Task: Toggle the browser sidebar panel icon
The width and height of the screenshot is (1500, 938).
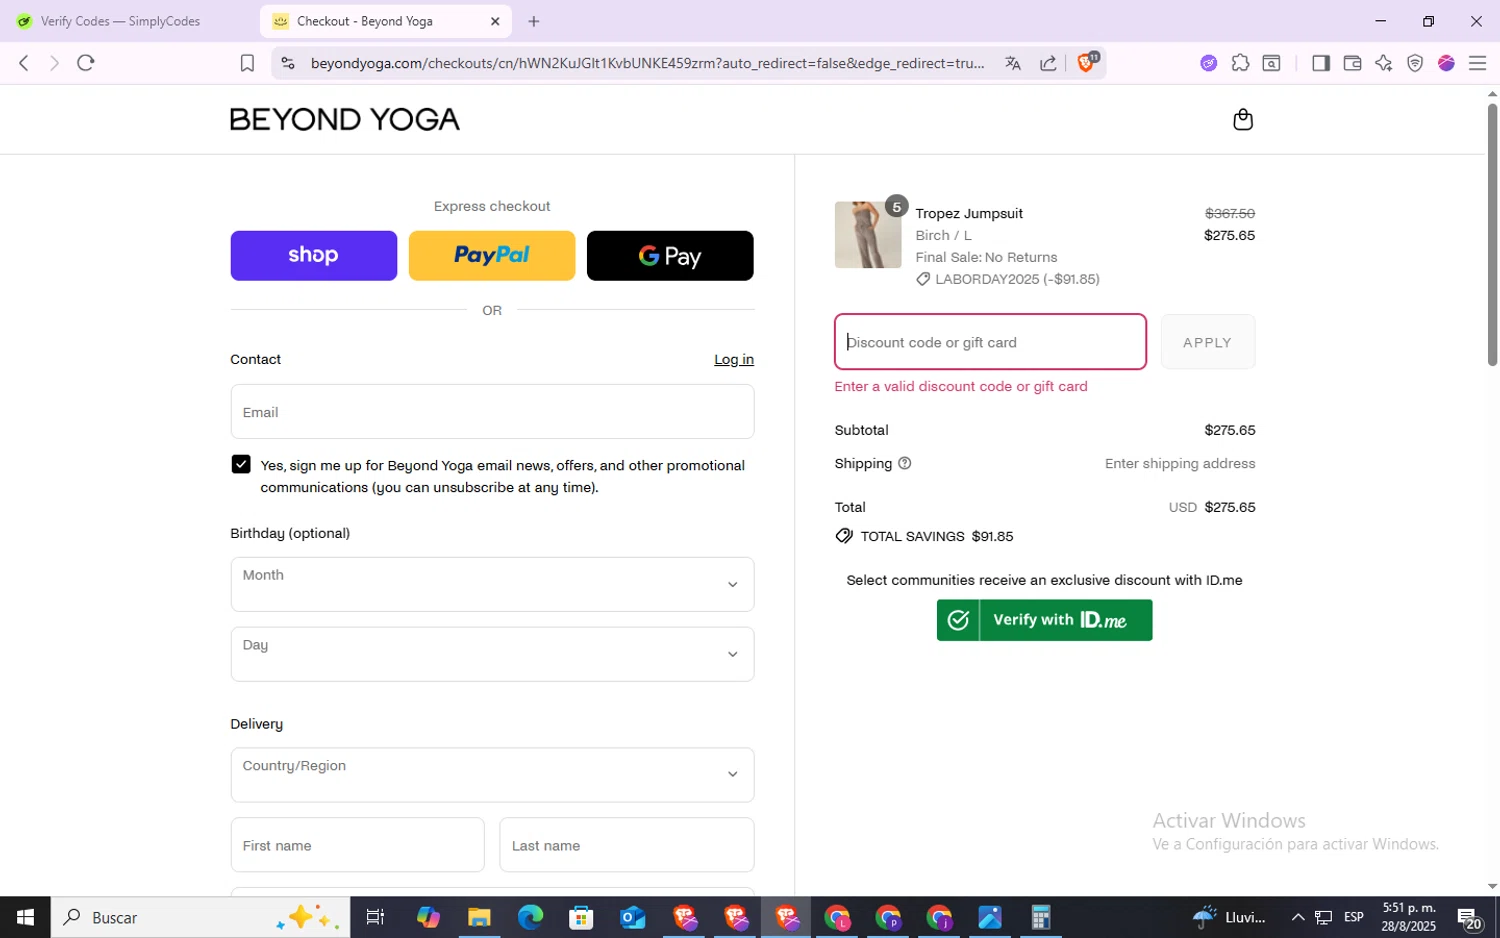Action: [1320, 63]
